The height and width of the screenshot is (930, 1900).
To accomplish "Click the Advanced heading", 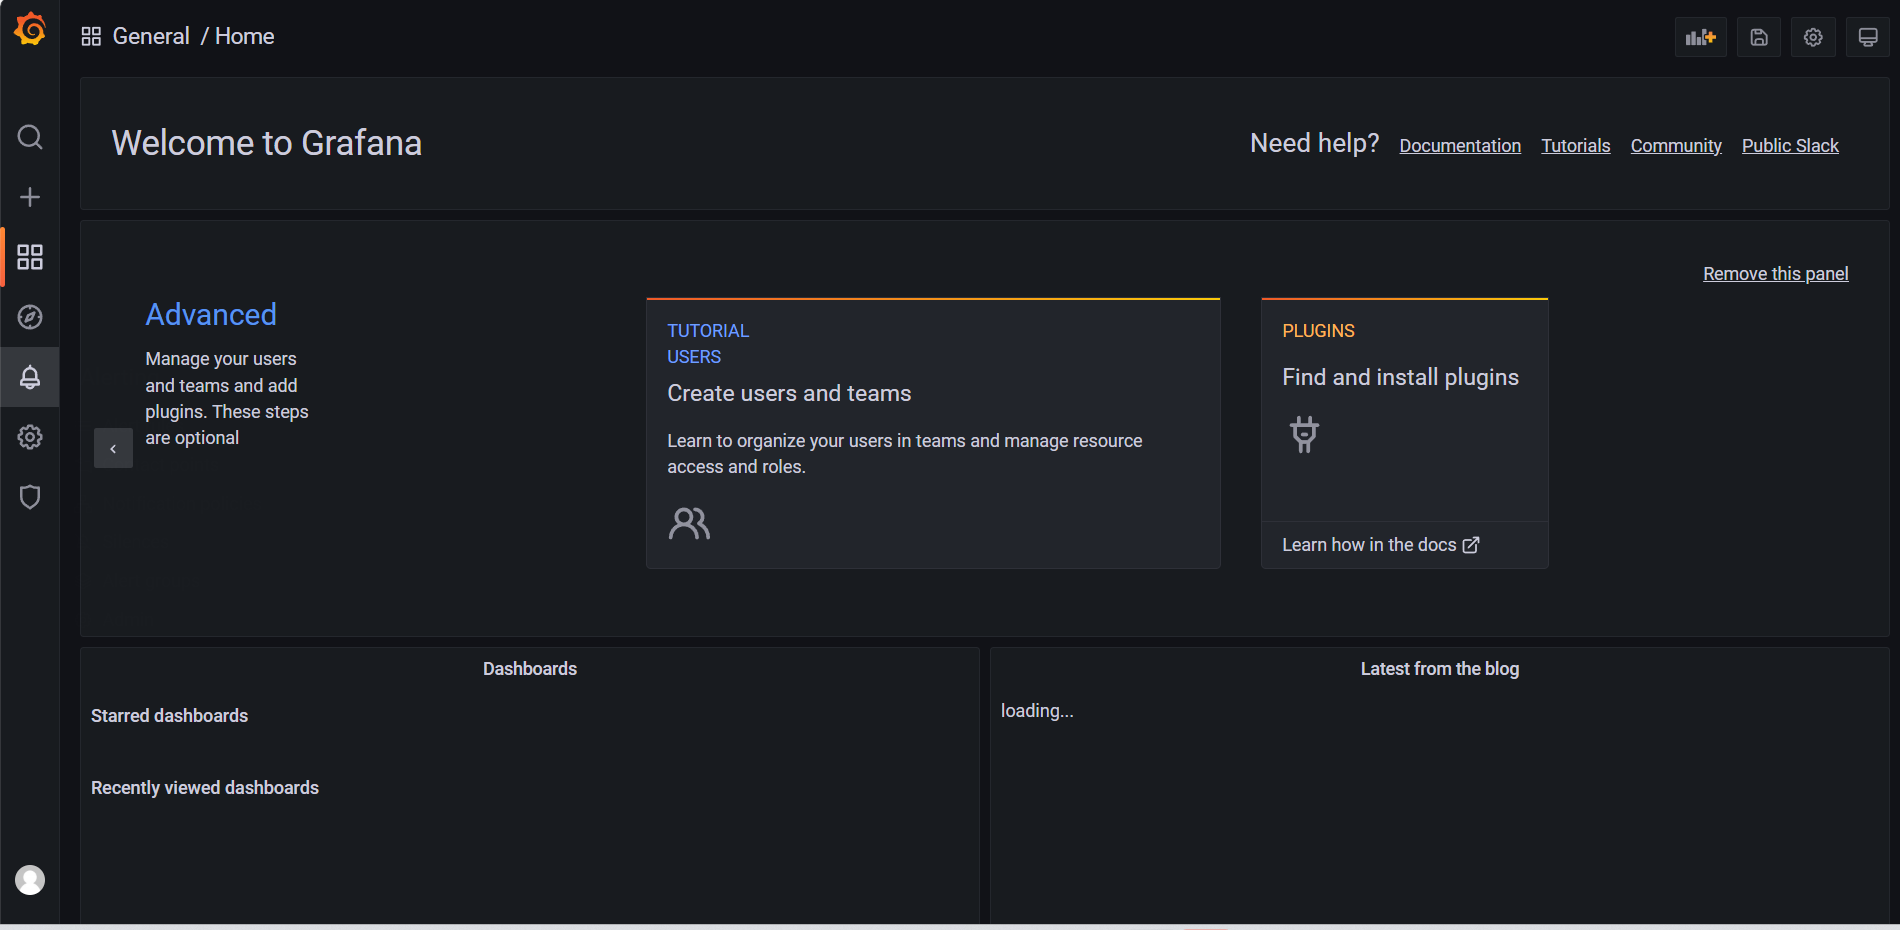I will pos(211,315).
